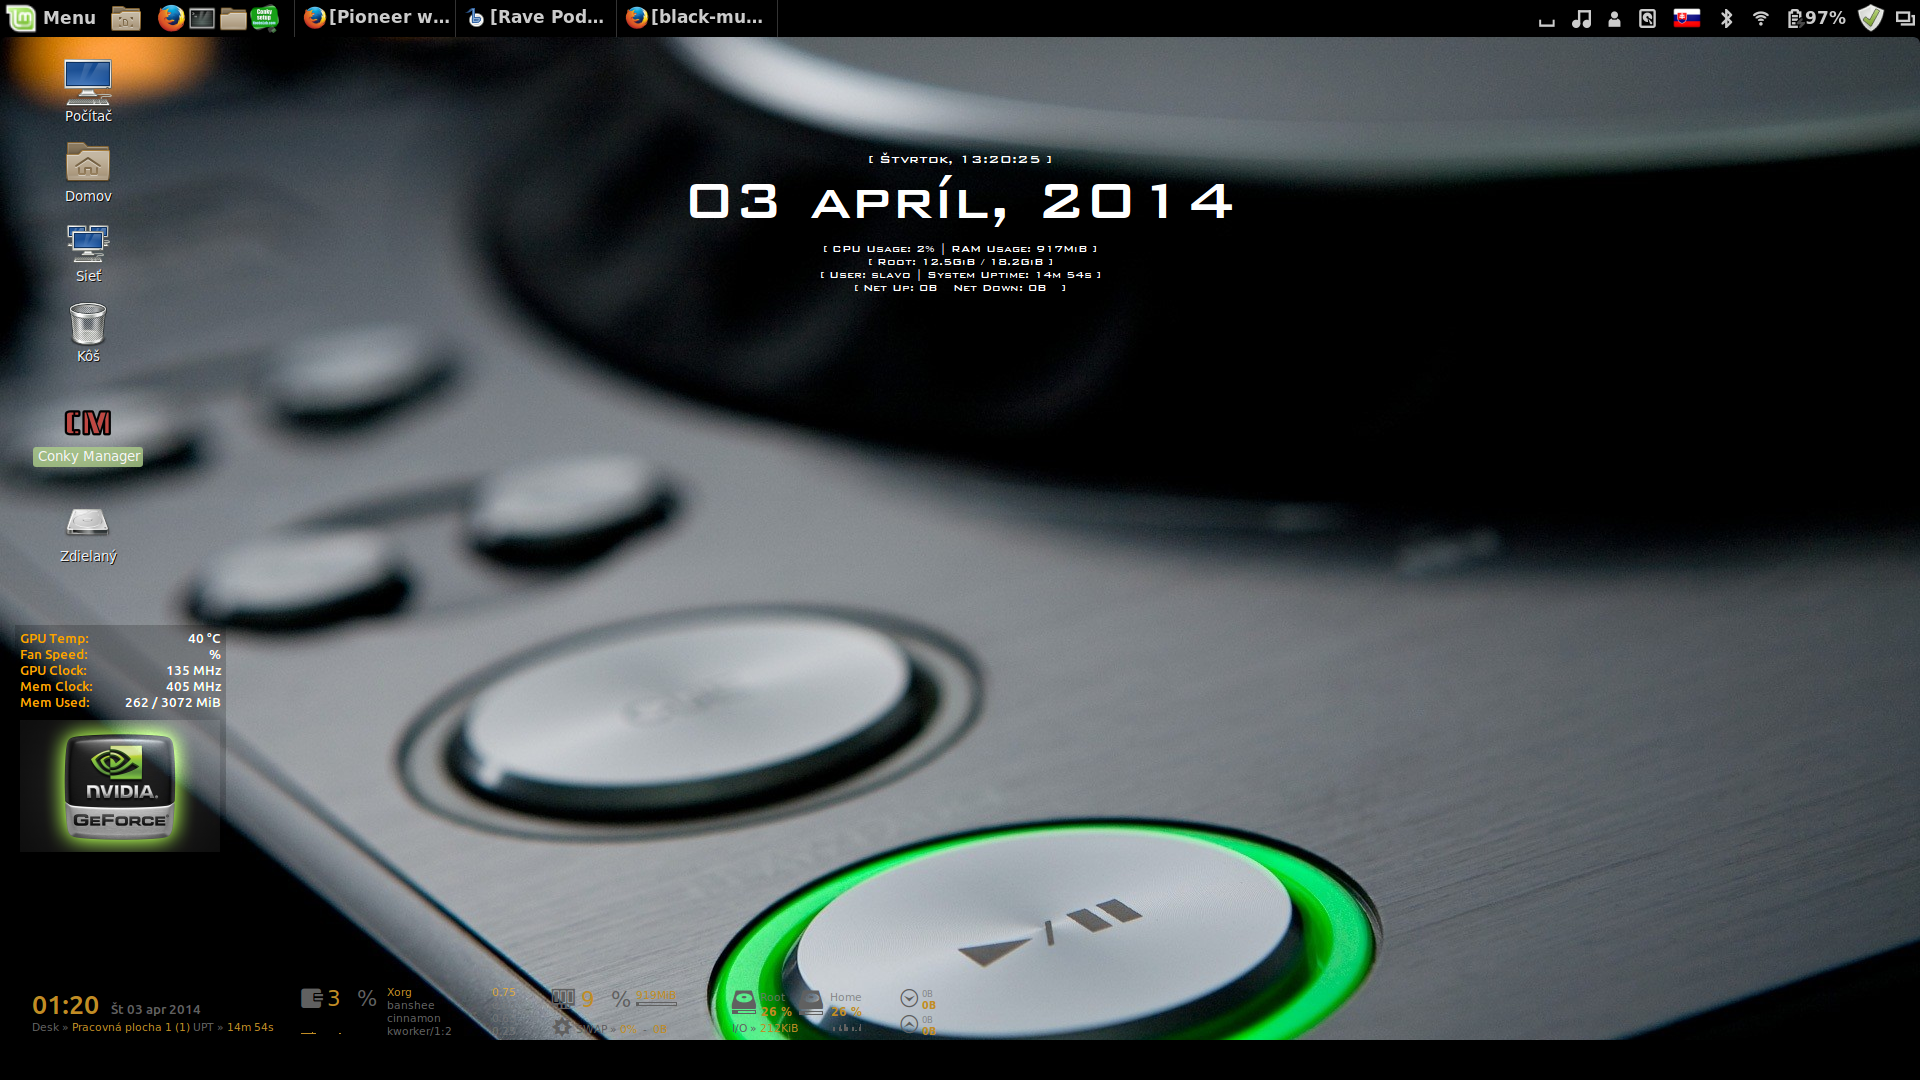Click the CPU chip icon in bottom conky
Viewport: 1920px width, 1080px height.
(311, 998)
